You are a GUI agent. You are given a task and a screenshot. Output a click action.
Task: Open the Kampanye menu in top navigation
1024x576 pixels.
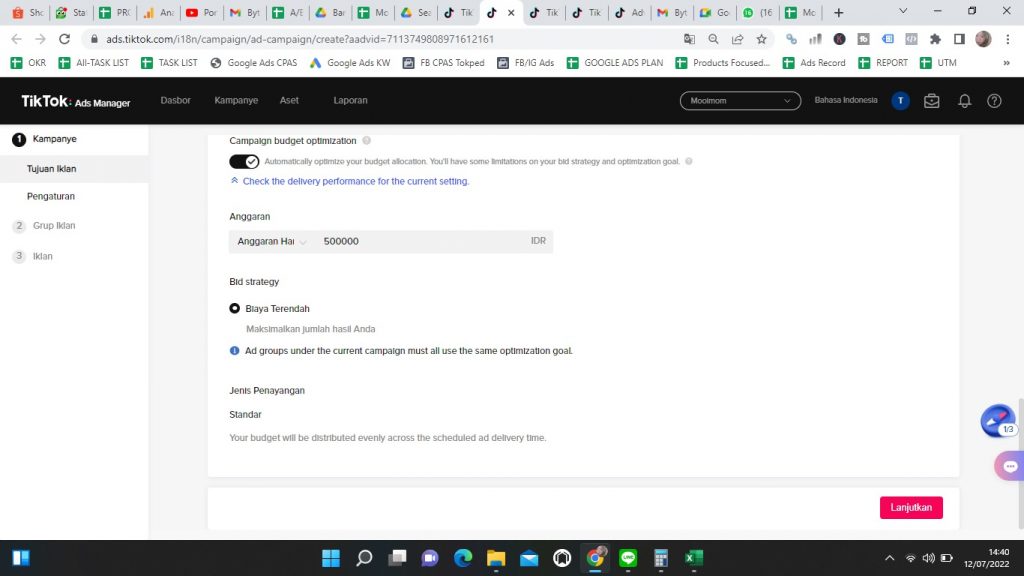pos(236,101)
